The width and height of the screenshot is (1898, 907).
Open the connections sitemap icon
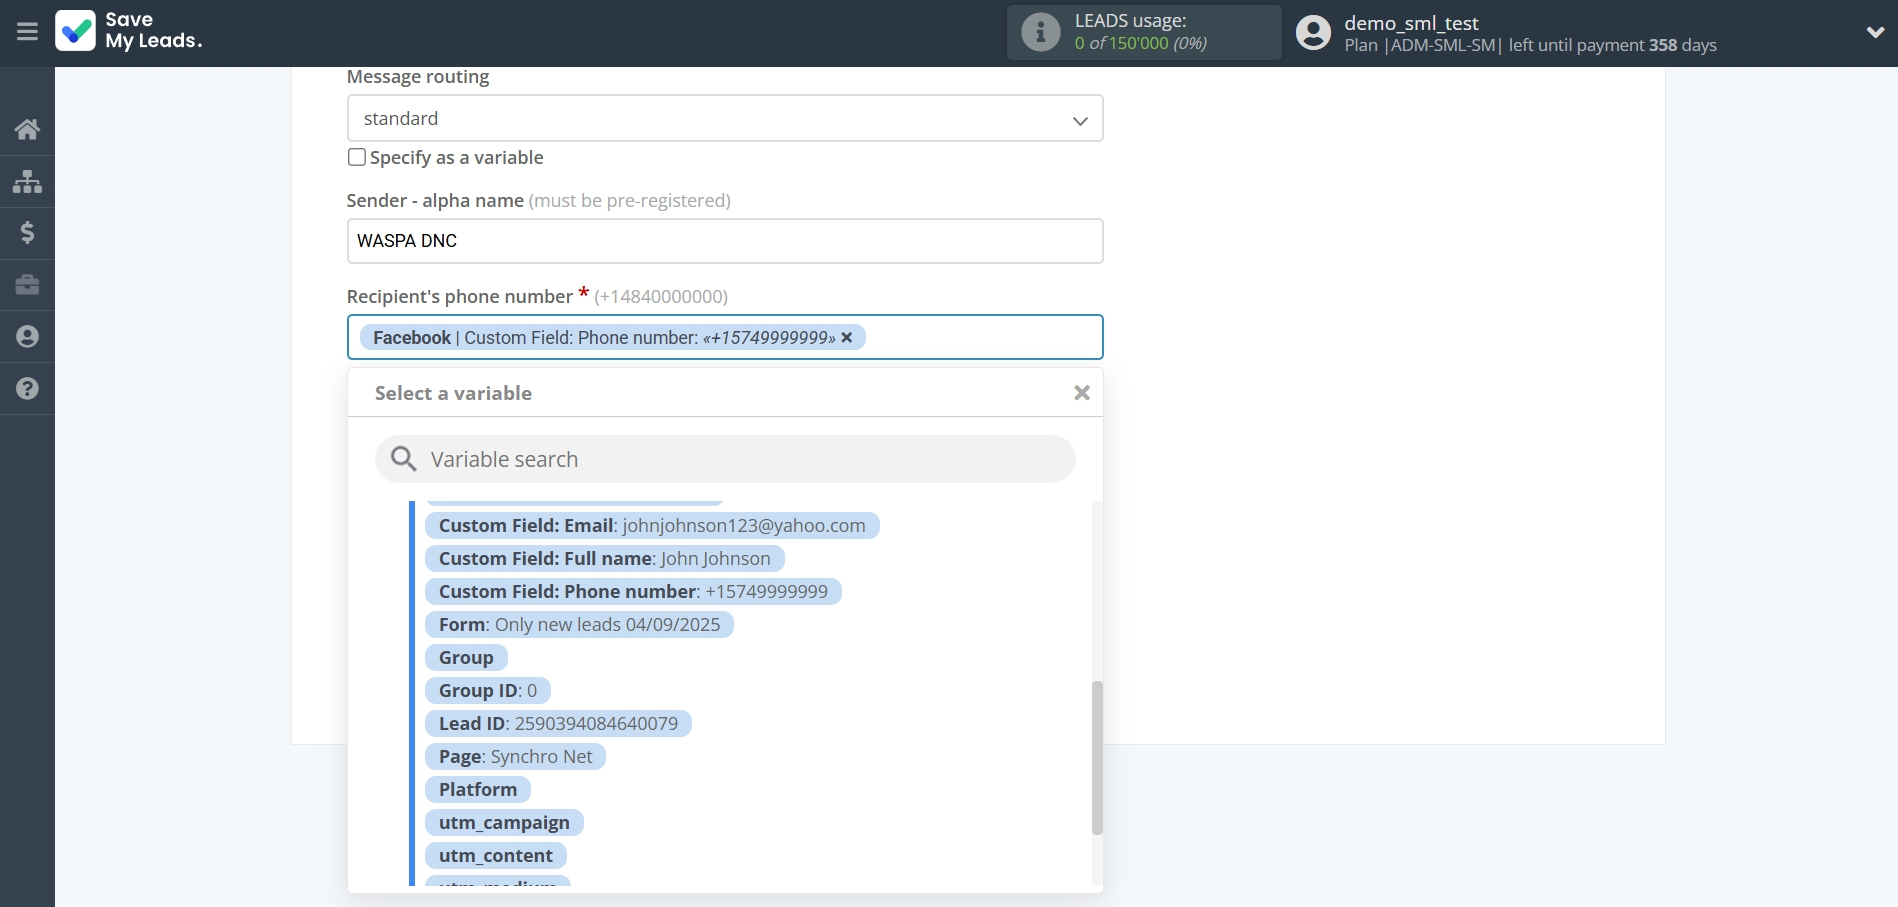[x=27, y=181]
